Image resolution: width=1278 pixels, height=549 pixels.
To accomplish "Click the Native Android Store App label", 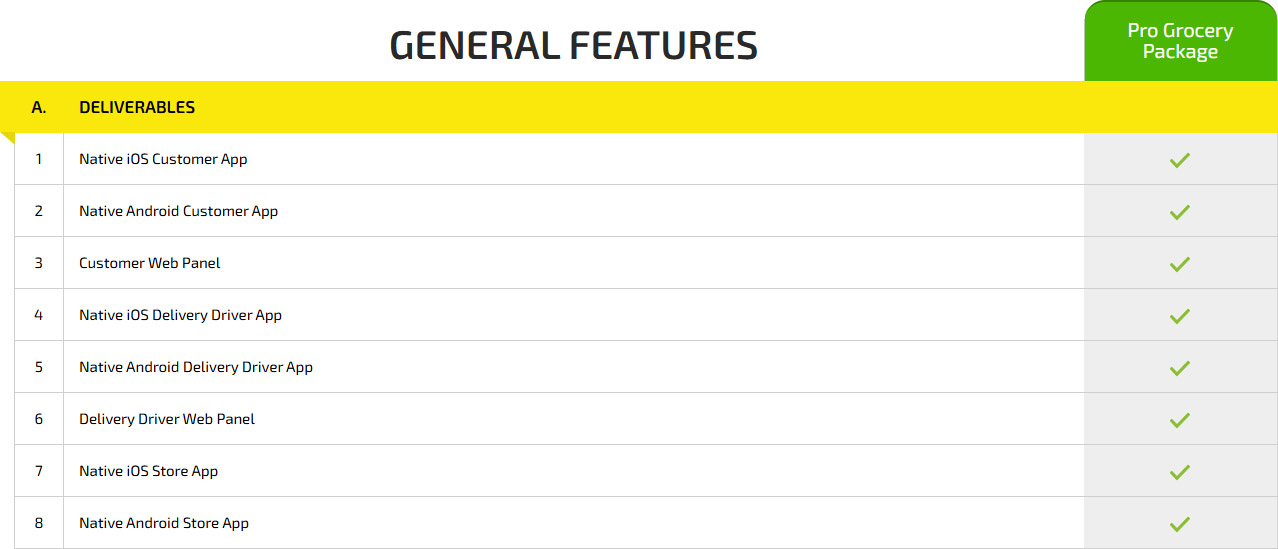I will tap(164, 523).
